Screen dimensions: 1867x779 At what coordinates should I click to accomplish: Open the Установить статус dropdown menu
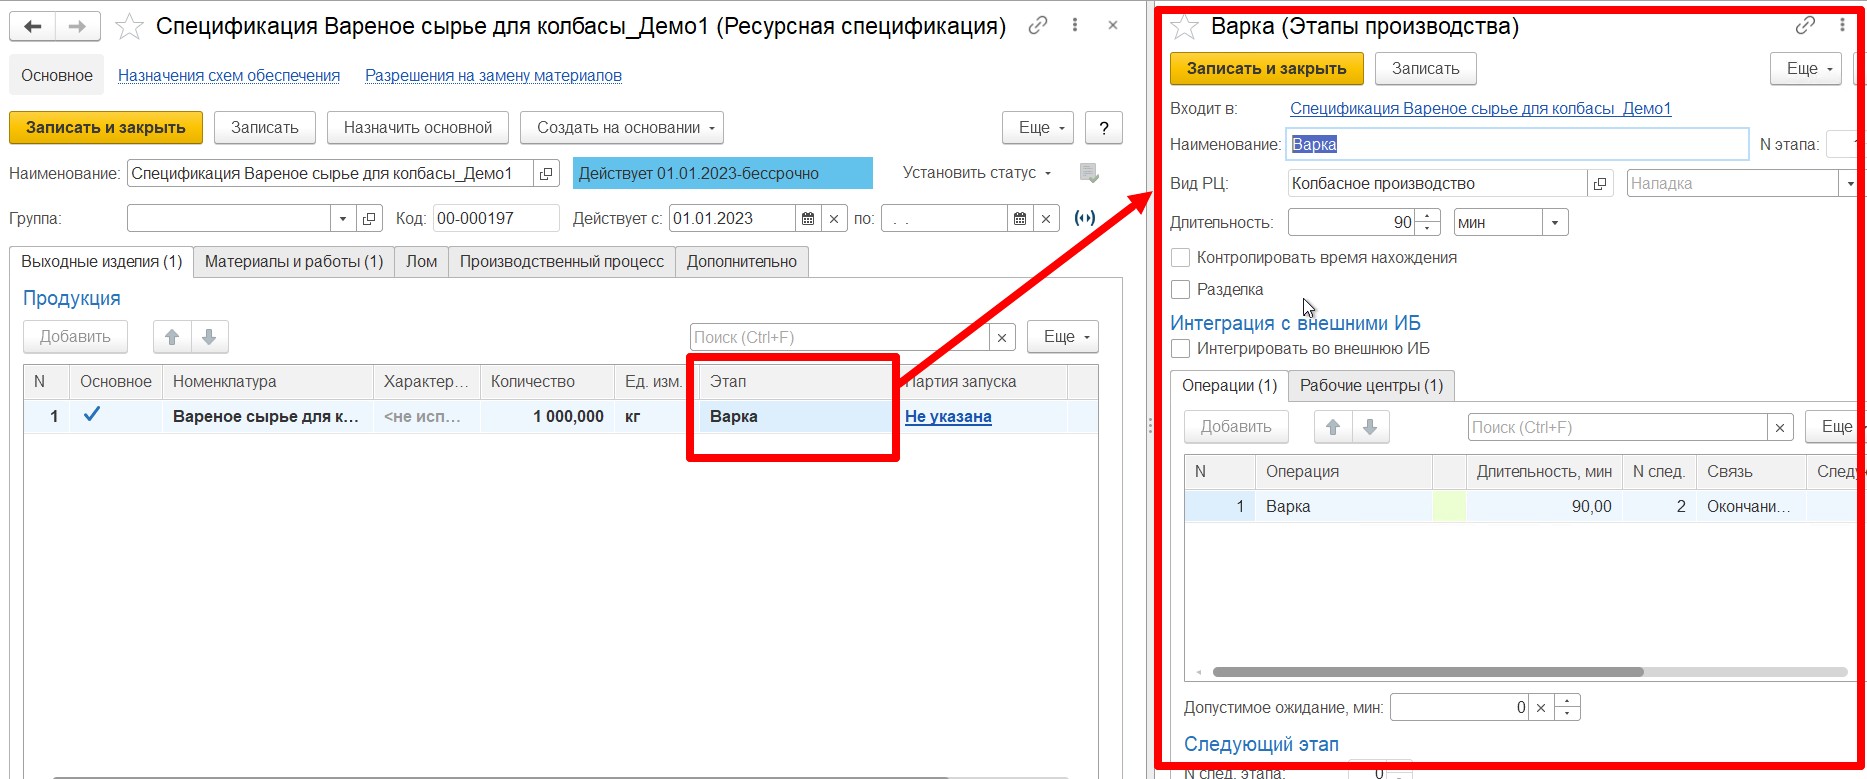(x=976, y=173)
